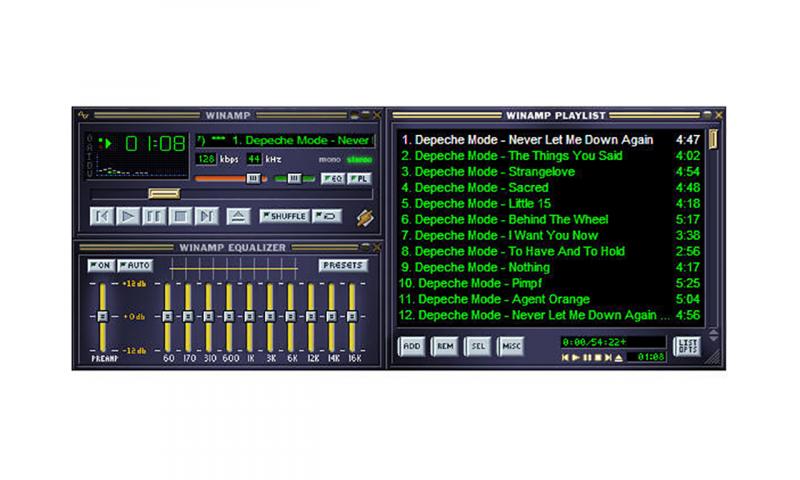Open the playlist SEL menu
Viewport: 800px width, 480px height.
(x=478, y=346)
